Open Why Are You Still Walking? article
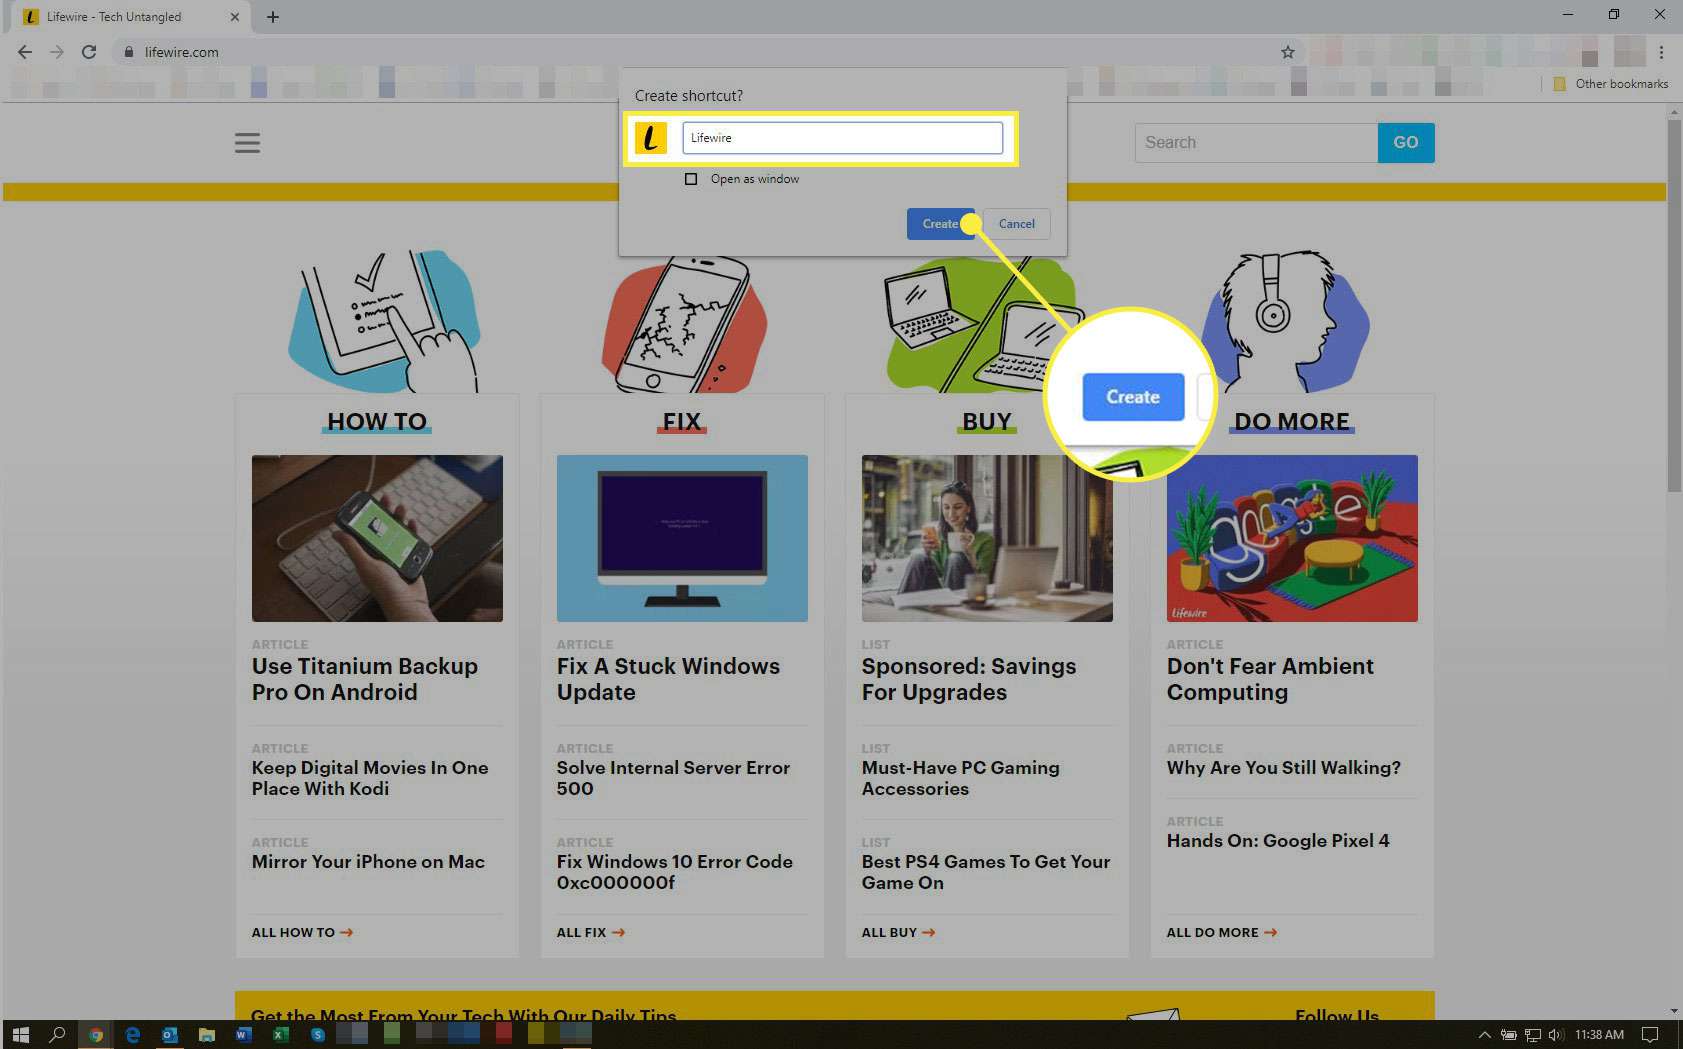The width and height of the screenshot is (1683, 1049). 1284,768
